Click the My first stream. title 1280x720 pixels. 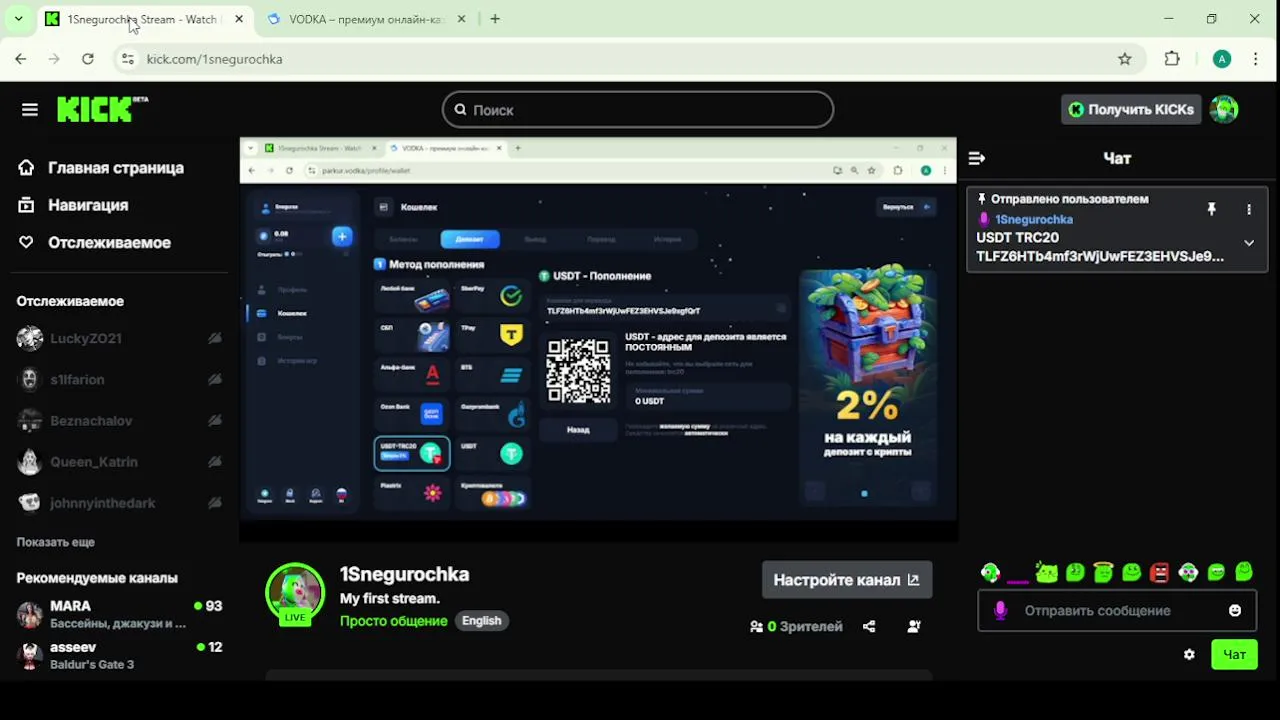click(x=390, y=598)
